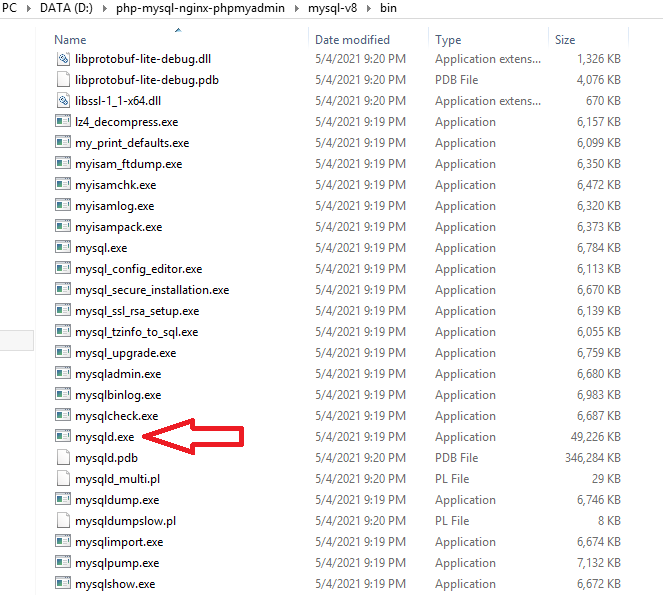663x605 pixels.
Task: Click the 7,132 KB size value
Action: [599, 563]
